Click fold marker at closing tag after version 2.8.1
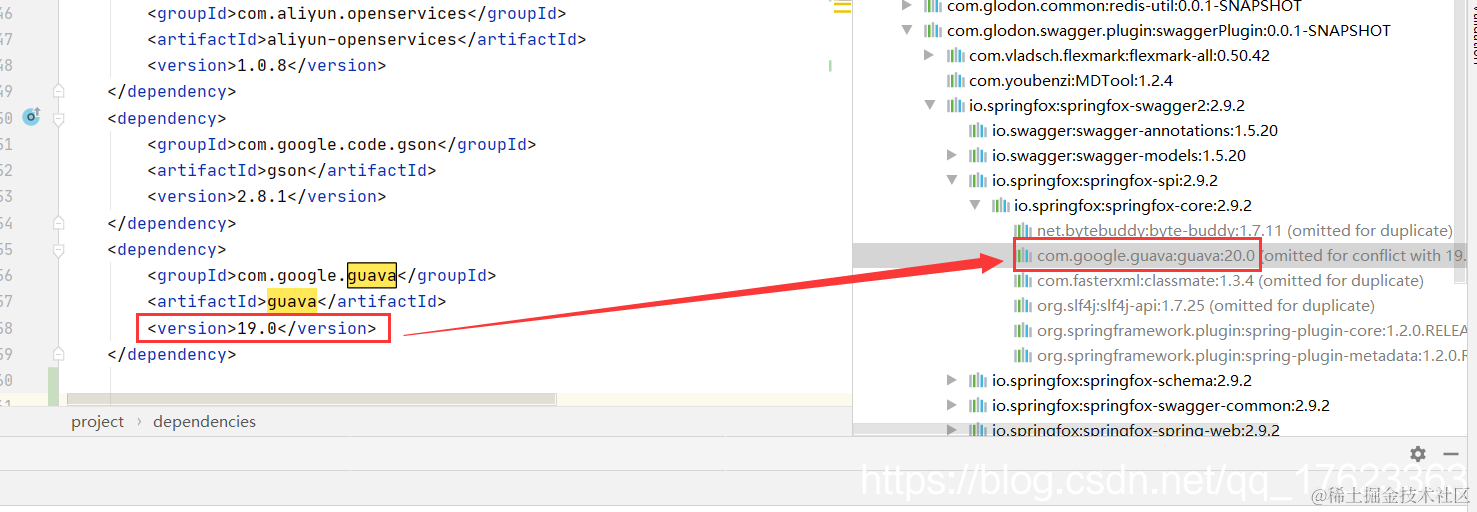Screen dimensions: 1477x512 (58, 223)
